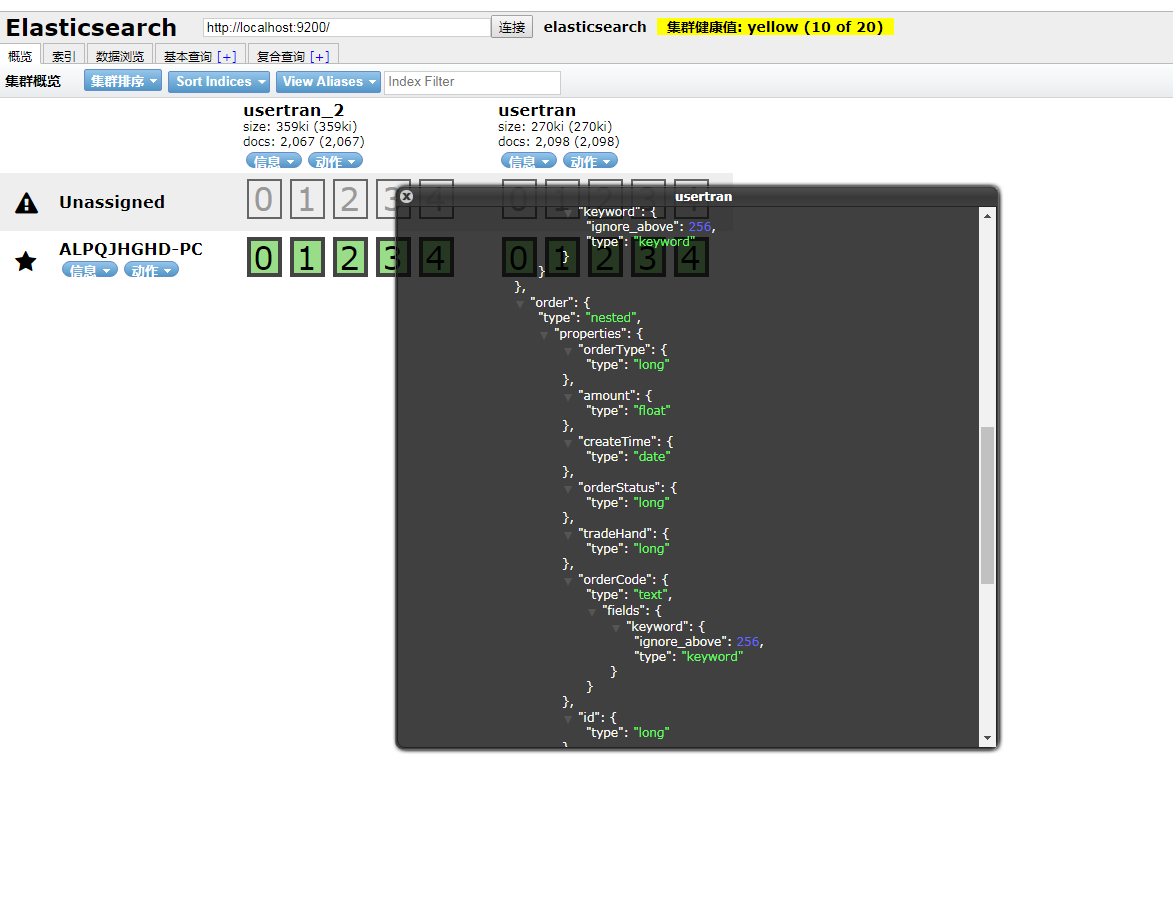Screen dimensions: 1173x907
Task: Click the "date" type value
Action: click(x=652, y=456)
